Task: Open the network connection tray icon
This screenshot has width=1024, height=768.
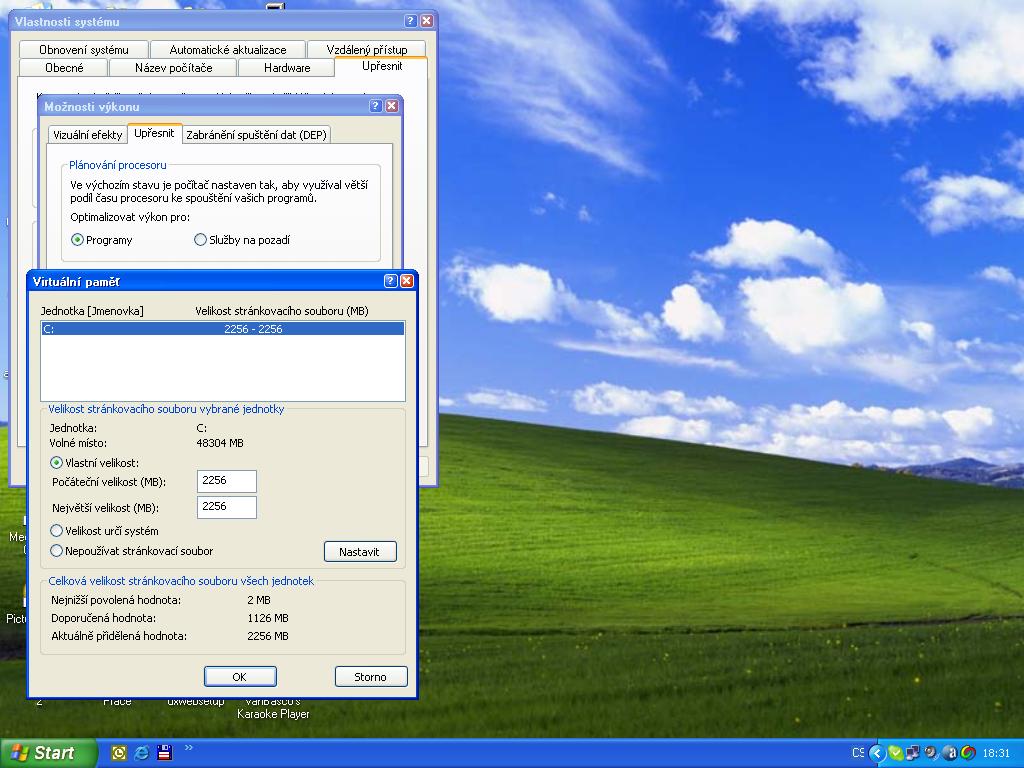Action: click(x=913, y=753)
